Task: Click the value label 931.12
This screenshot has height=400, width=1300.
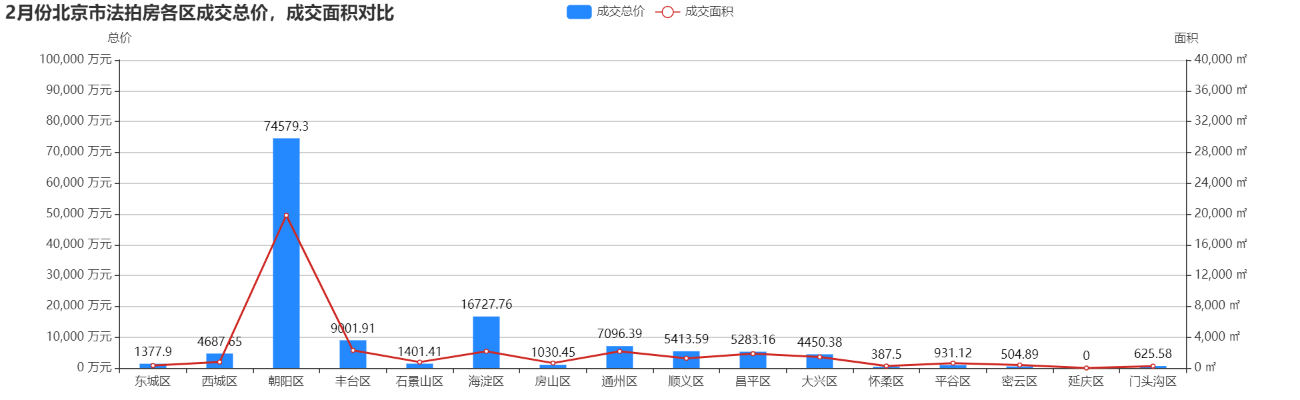Action: point(953,353)
